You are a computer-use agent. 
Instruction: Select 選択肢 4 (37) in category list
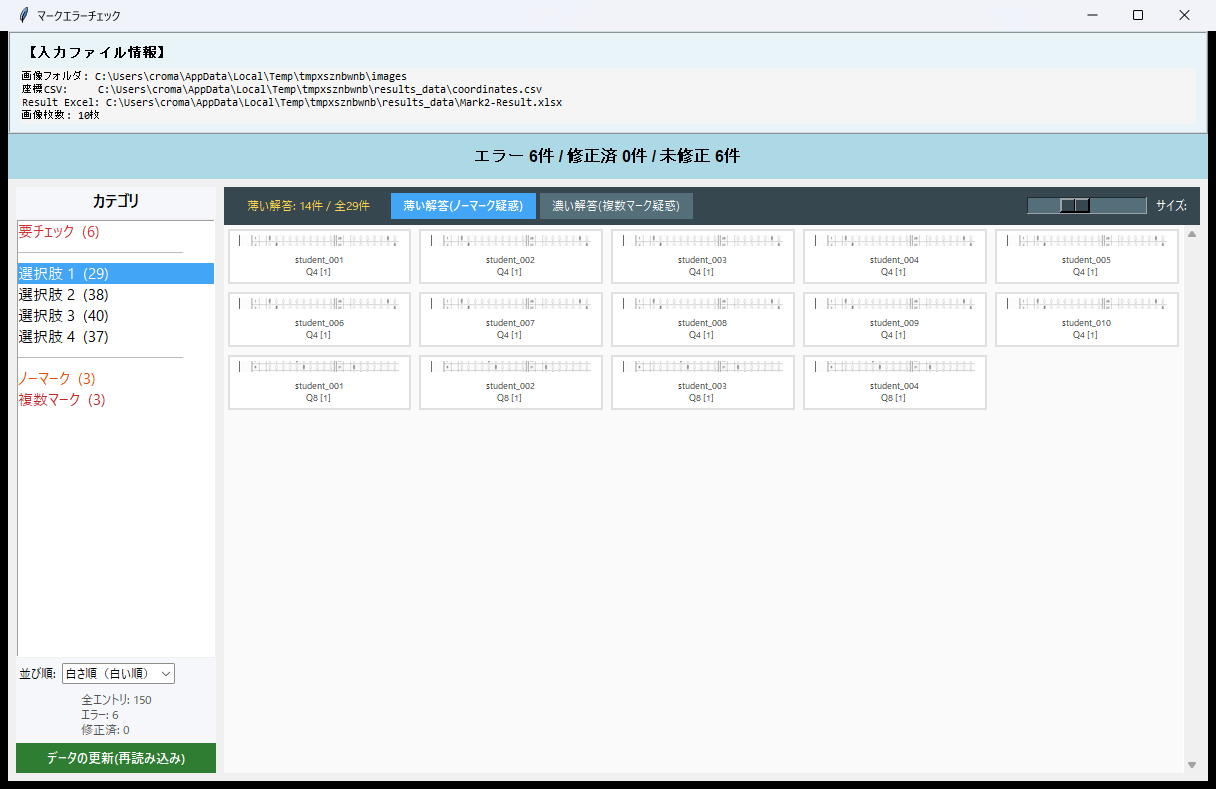[63, 337]
